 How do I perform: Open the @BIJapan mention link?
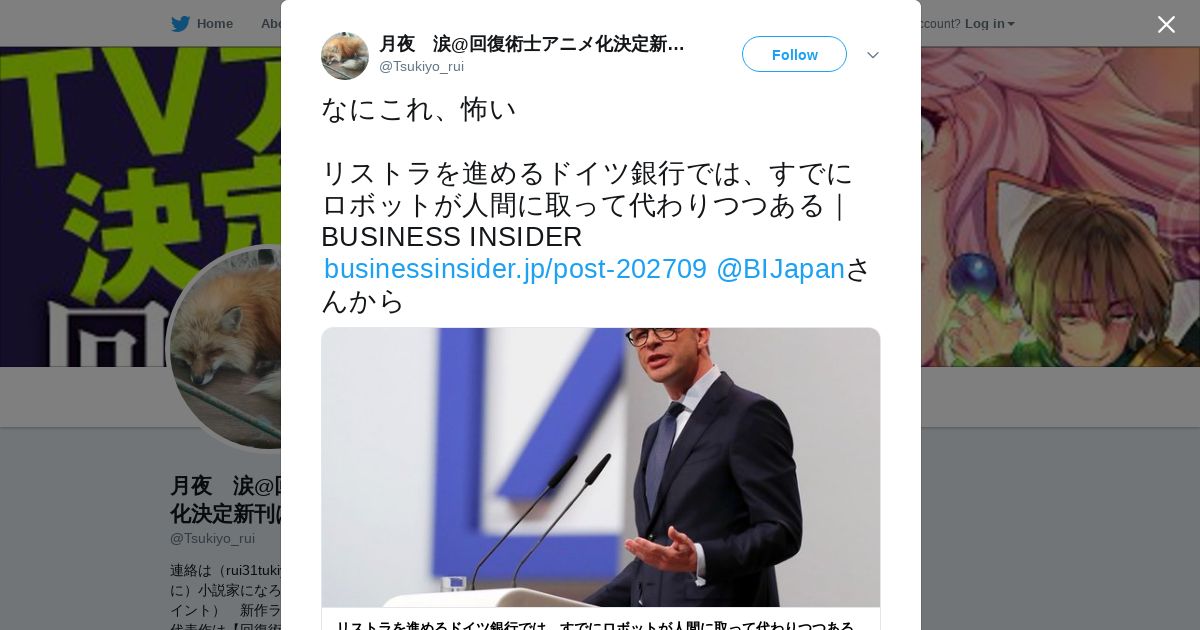point(780,269)
